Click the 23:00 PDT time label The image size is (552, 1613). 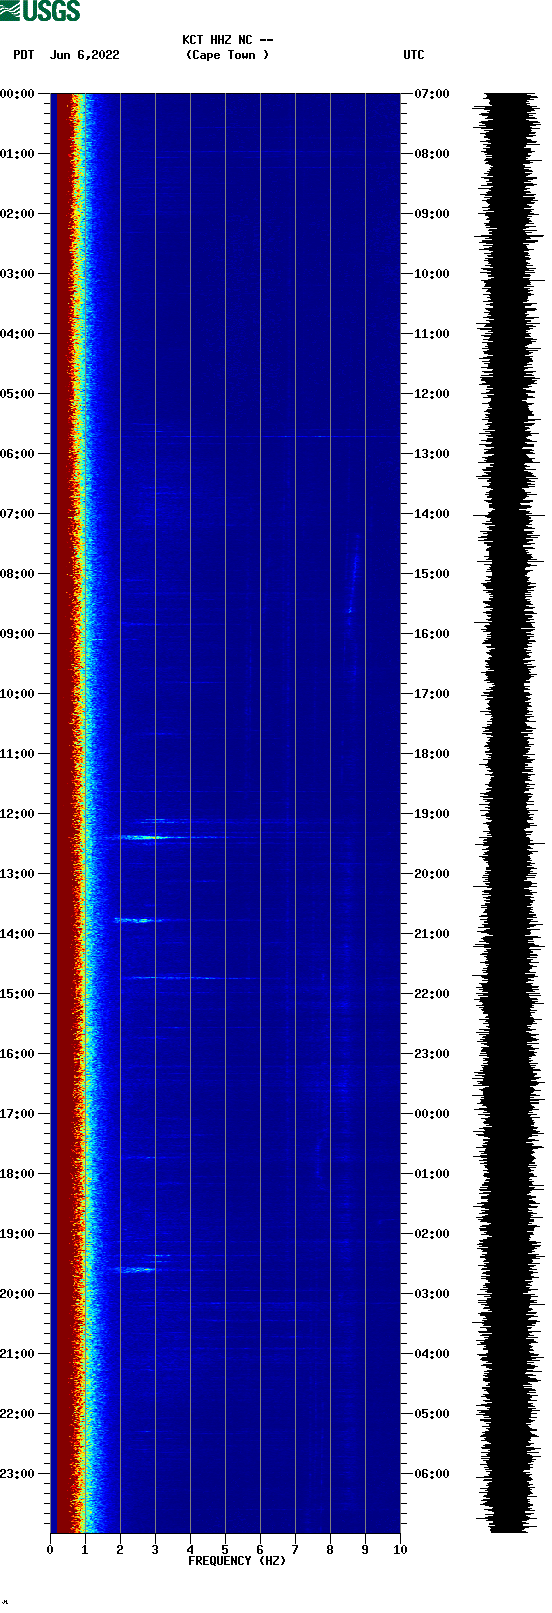18,1474
